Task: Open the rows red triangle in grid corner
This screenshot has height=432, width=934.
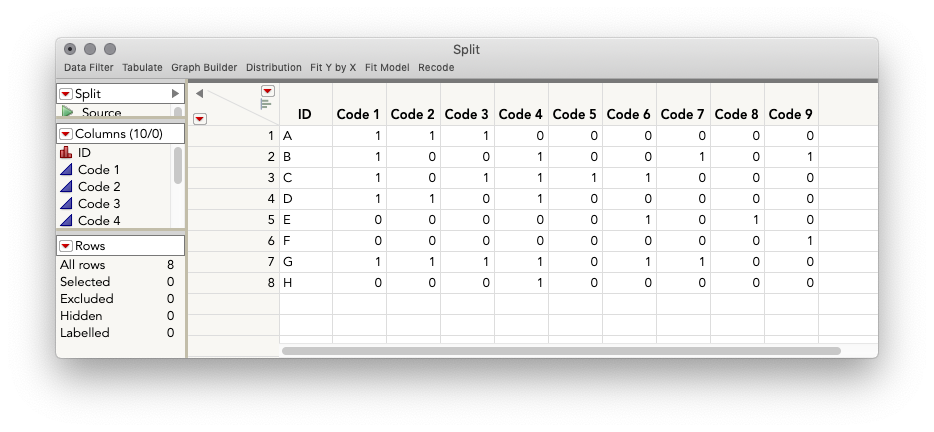Action: (200, 119)
